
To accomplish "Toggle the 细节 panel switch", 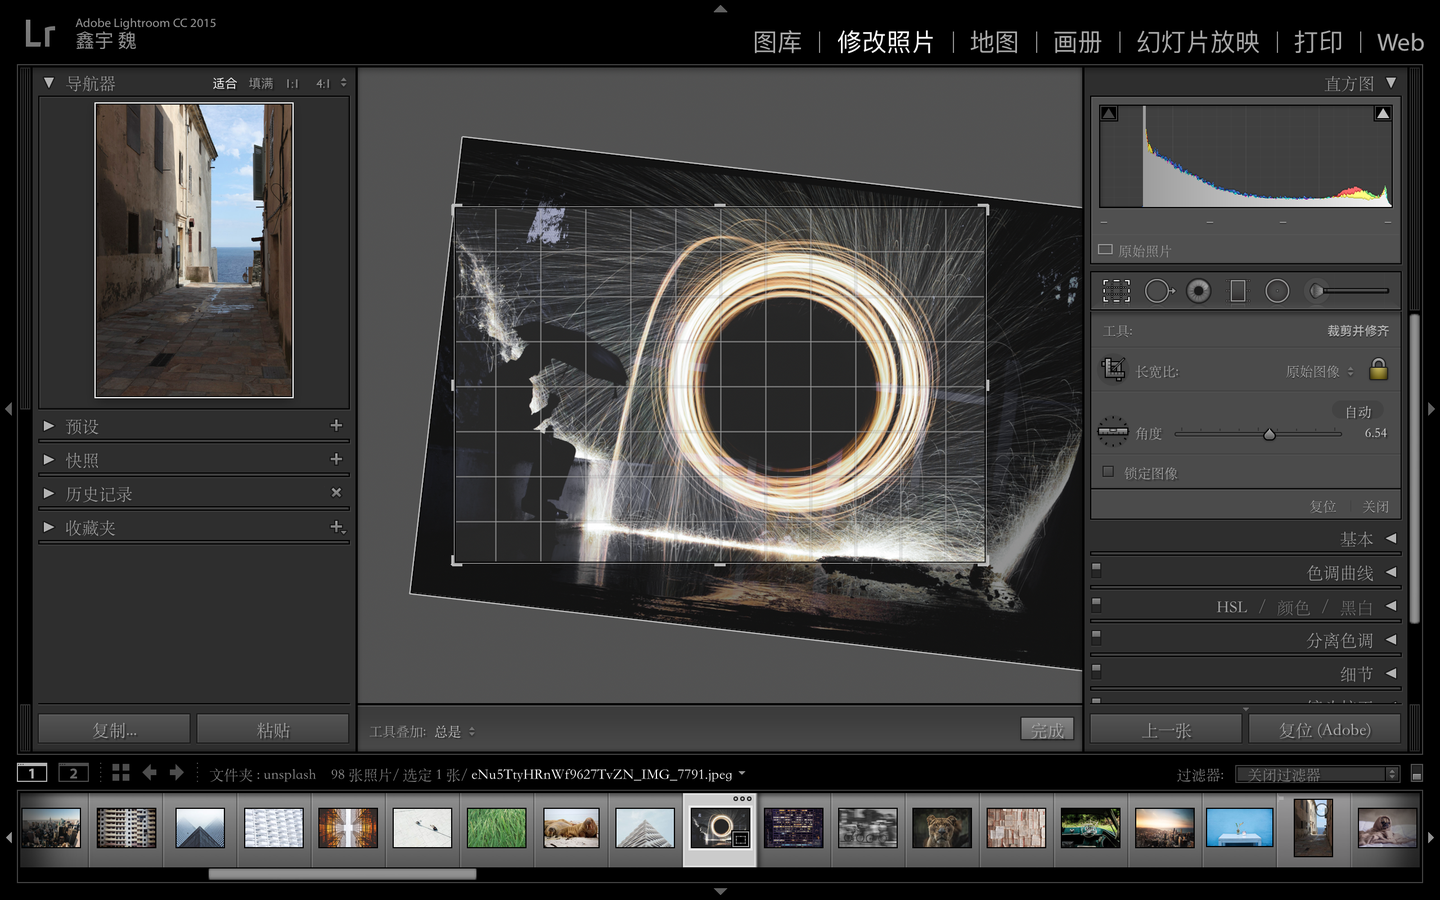I will point(1096,671).
